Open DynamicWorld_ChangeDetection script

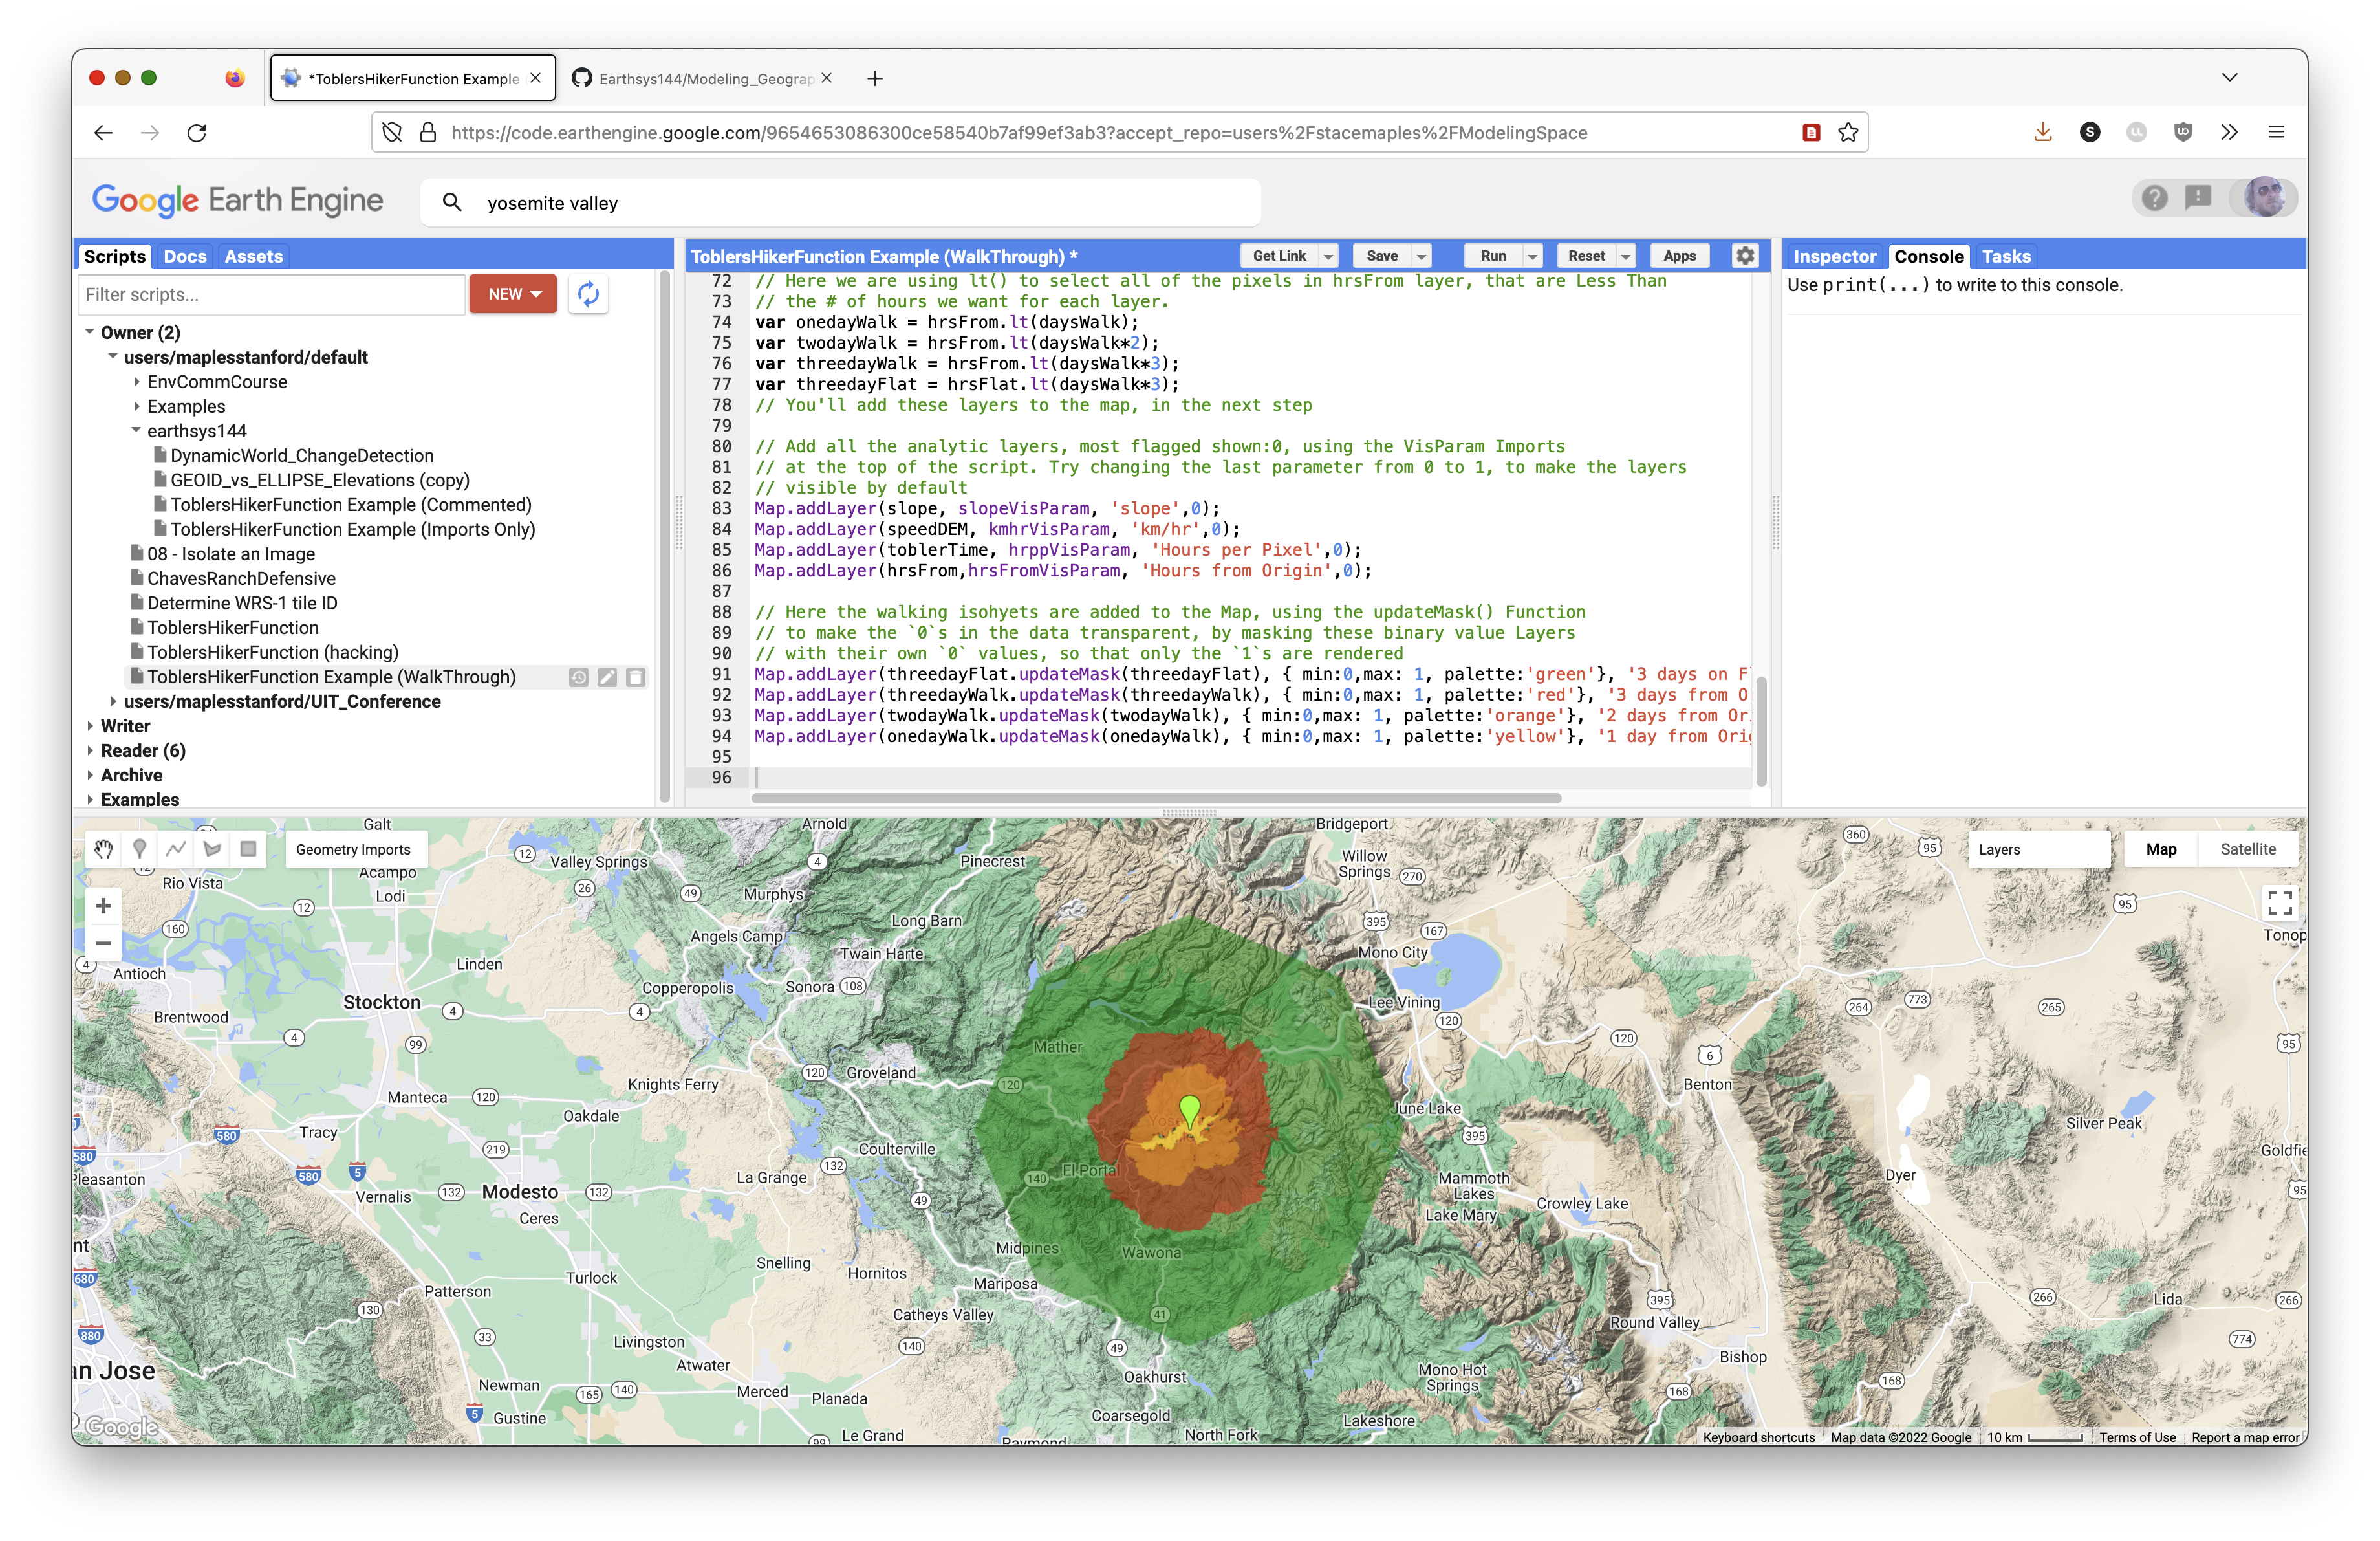point(302,456)
